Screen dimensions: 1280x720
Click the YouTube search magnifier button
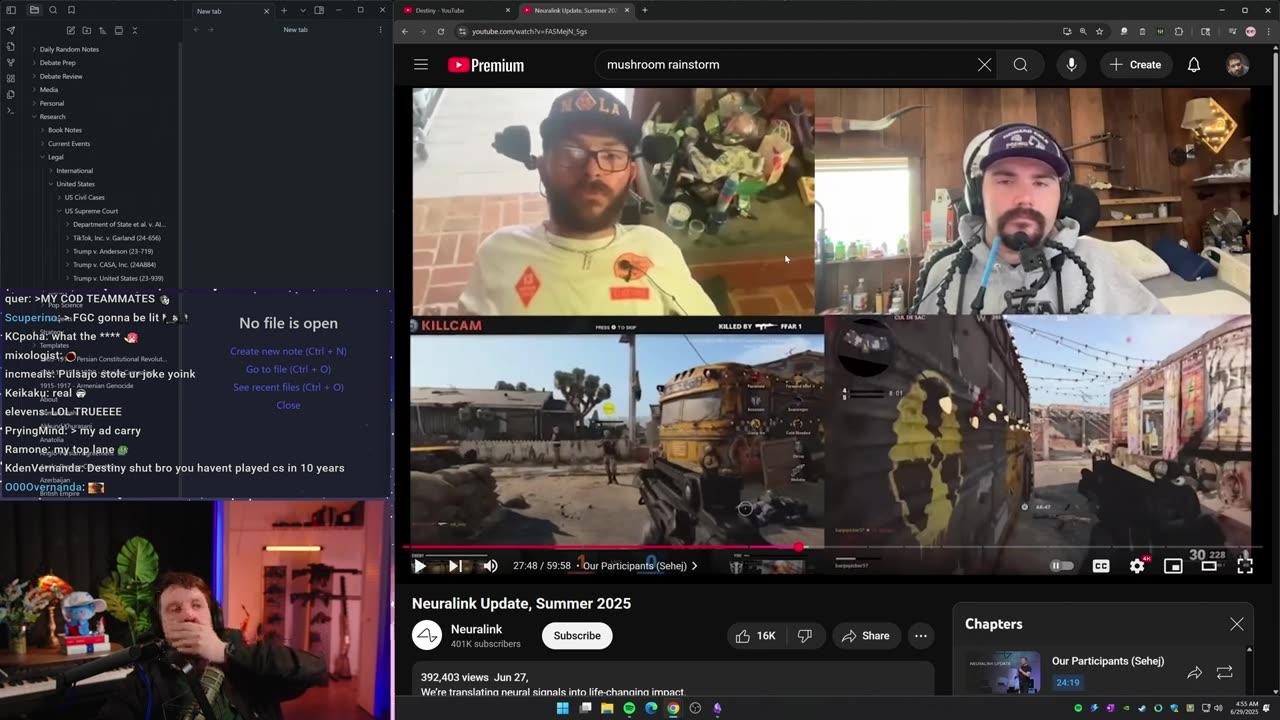pos(1020,65)
